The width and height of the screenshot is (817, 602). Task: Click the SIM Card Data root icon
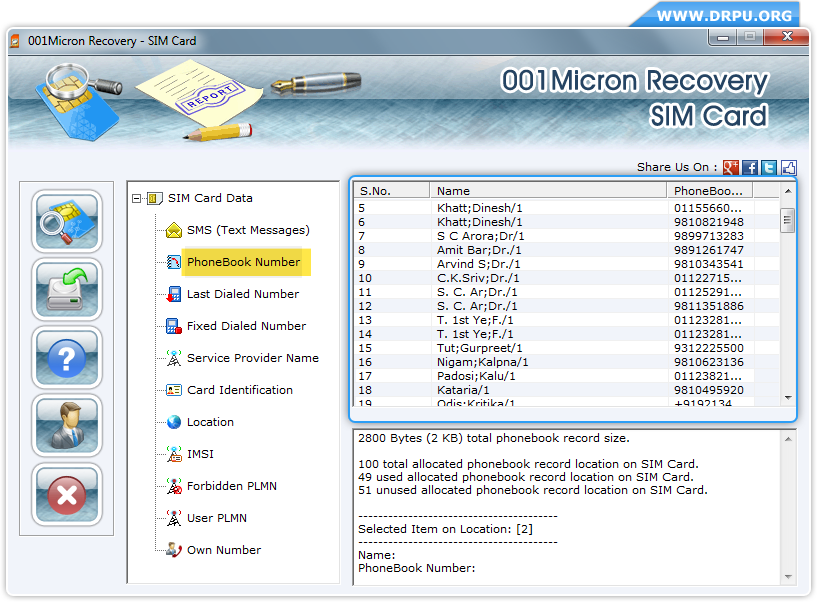[x=154, y=198]
